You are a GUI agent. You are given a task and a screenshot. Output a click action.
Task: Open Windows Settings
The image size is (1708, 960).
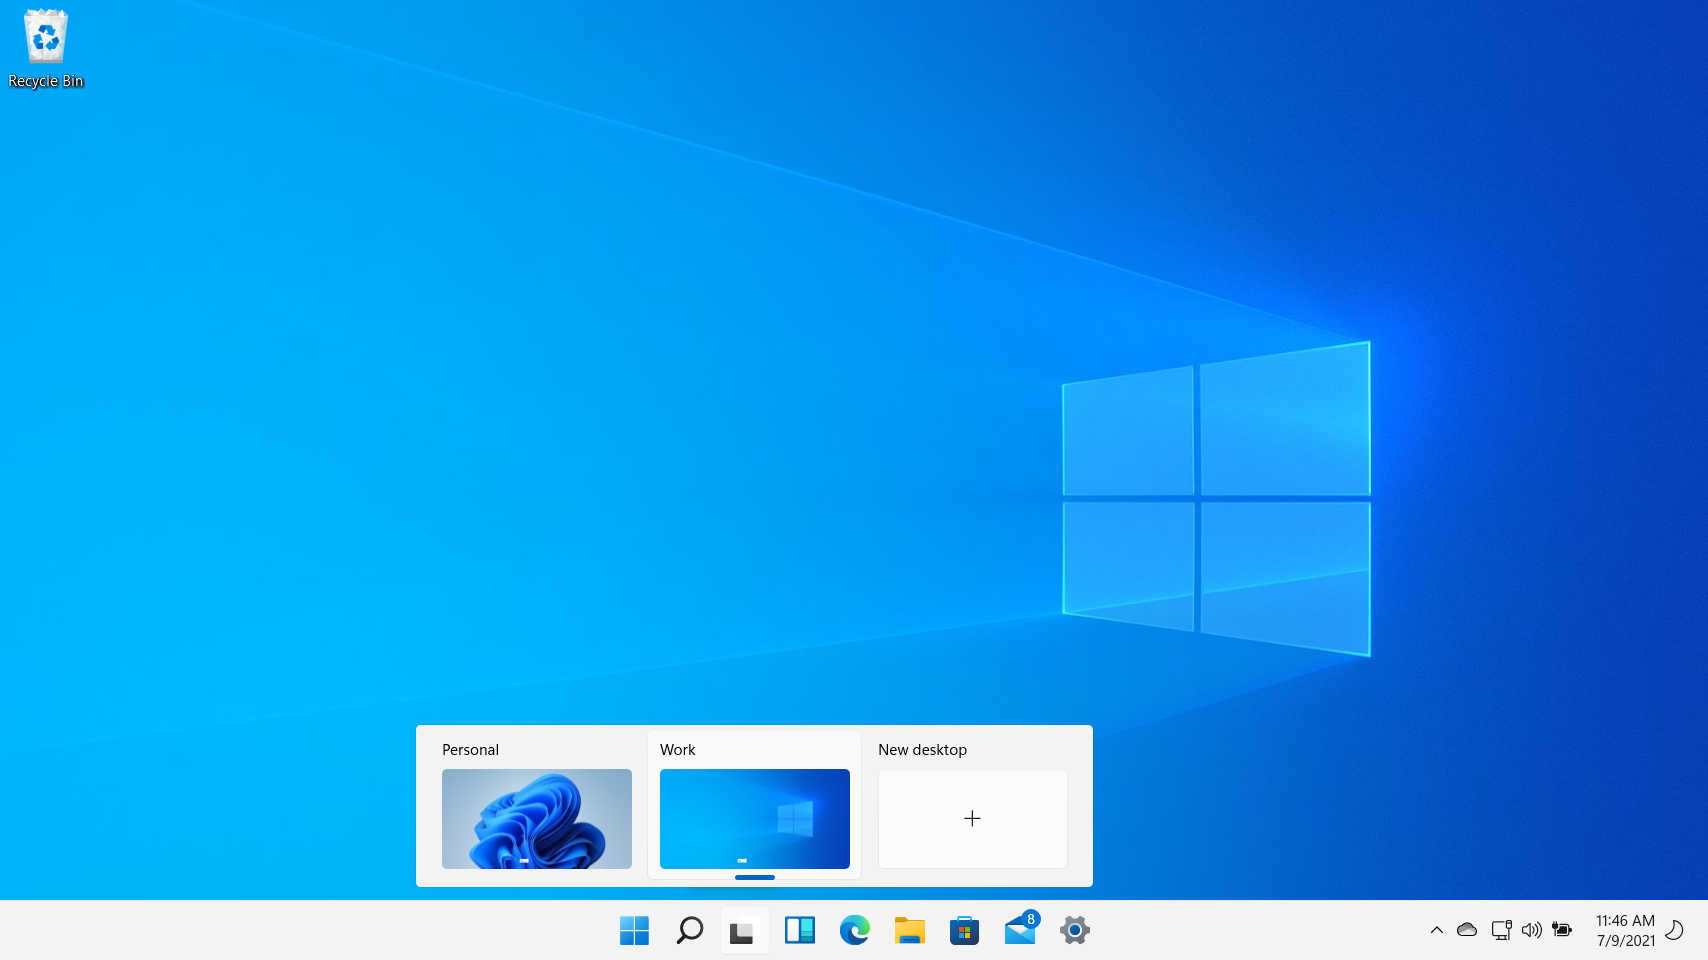[1074, 930]
